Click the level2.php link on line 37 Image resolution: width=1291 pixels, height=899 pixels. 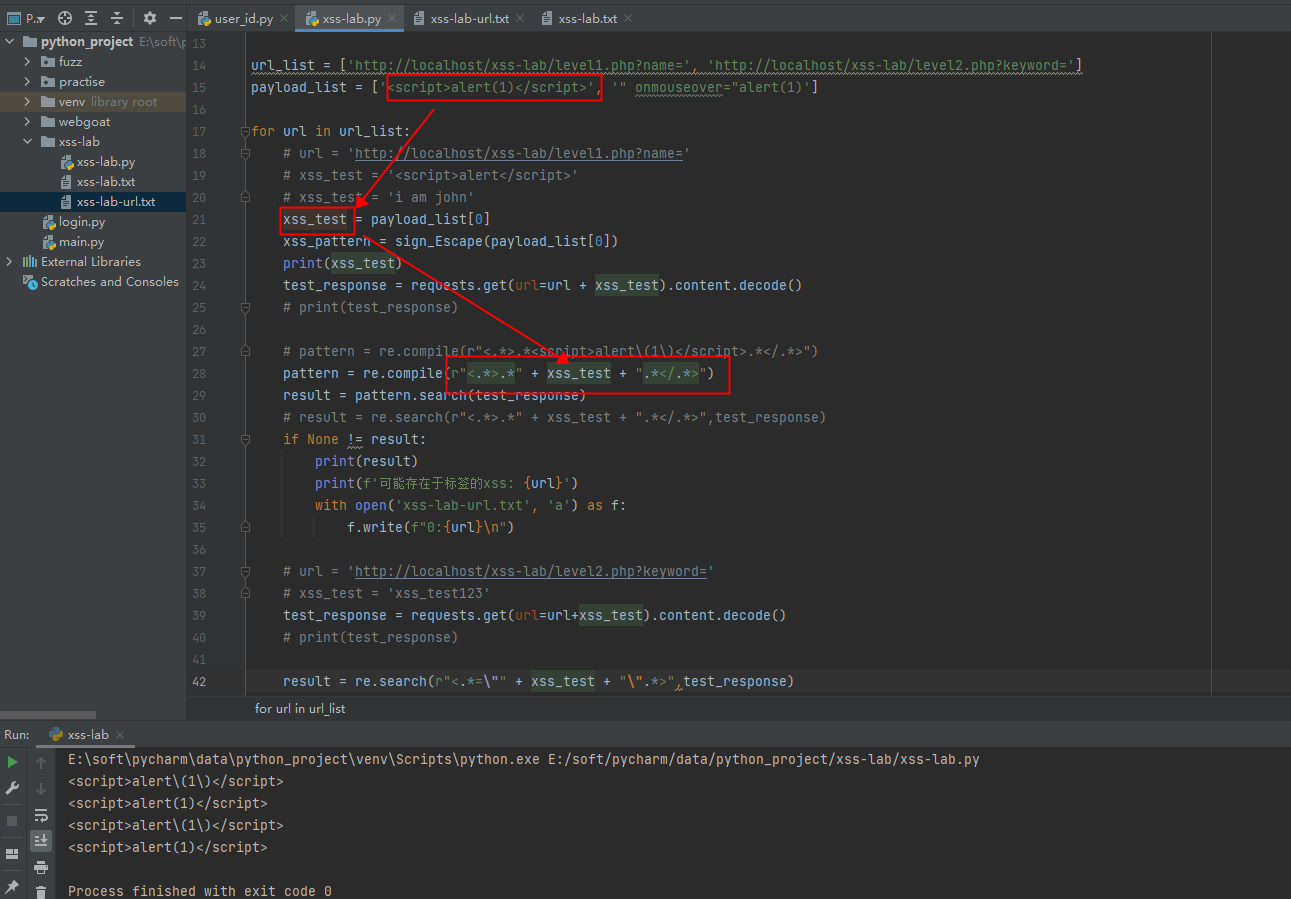tap(530, 572)
